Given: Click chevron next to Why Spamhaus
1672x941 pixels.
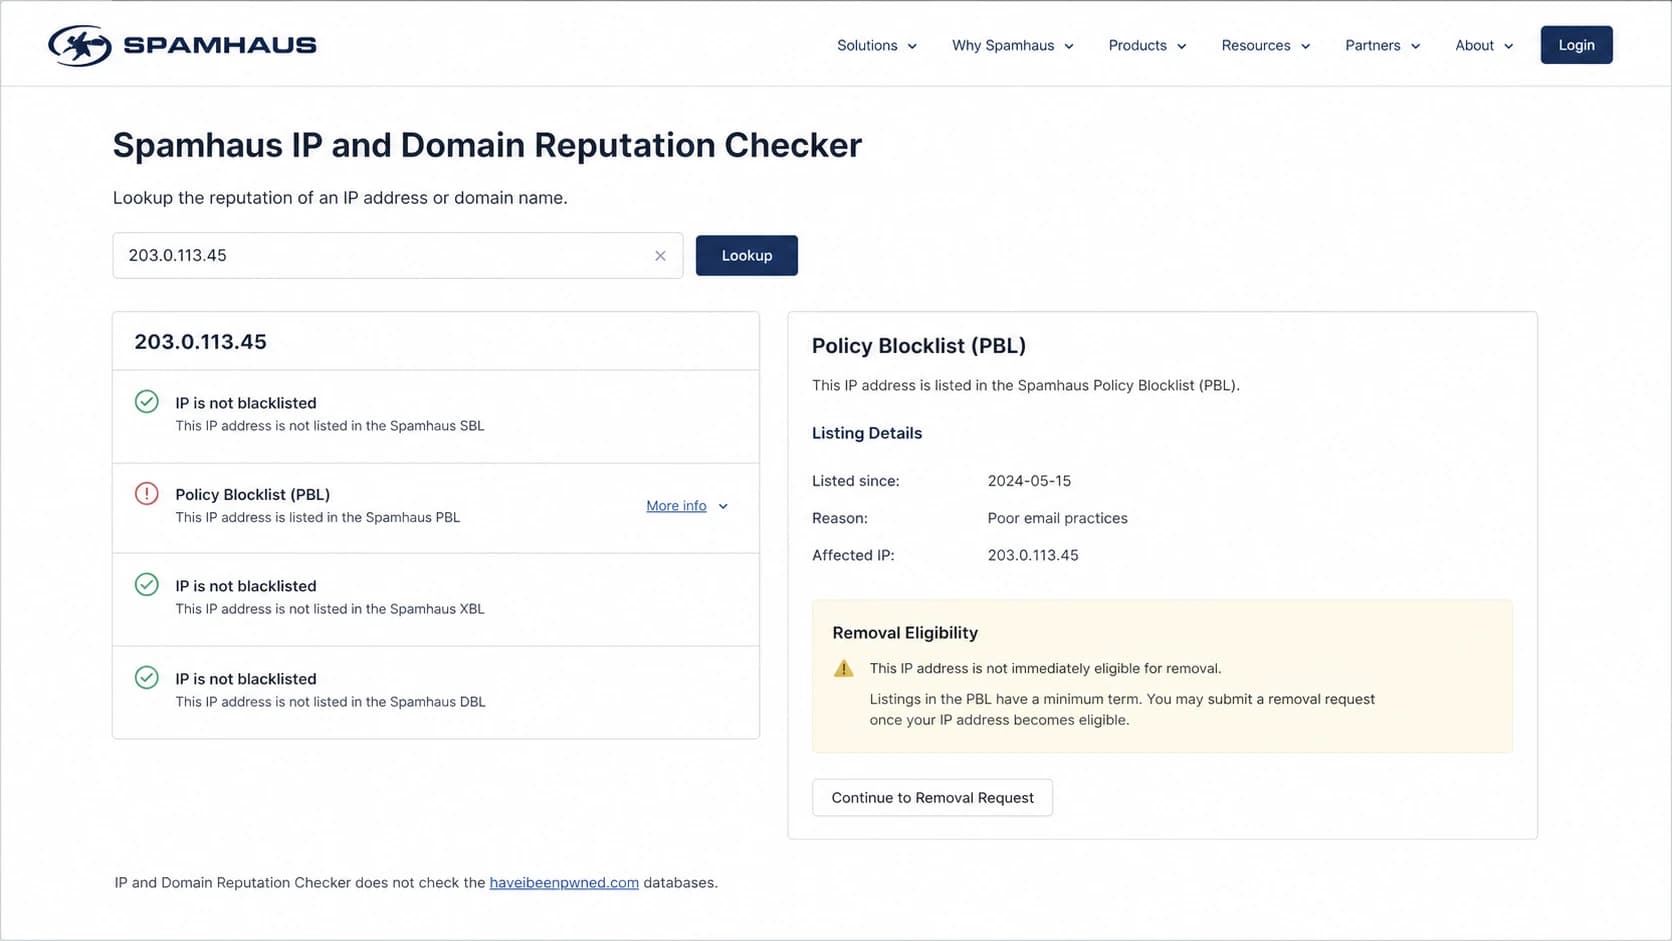Looking at the screenshot, I should 1069,47.
